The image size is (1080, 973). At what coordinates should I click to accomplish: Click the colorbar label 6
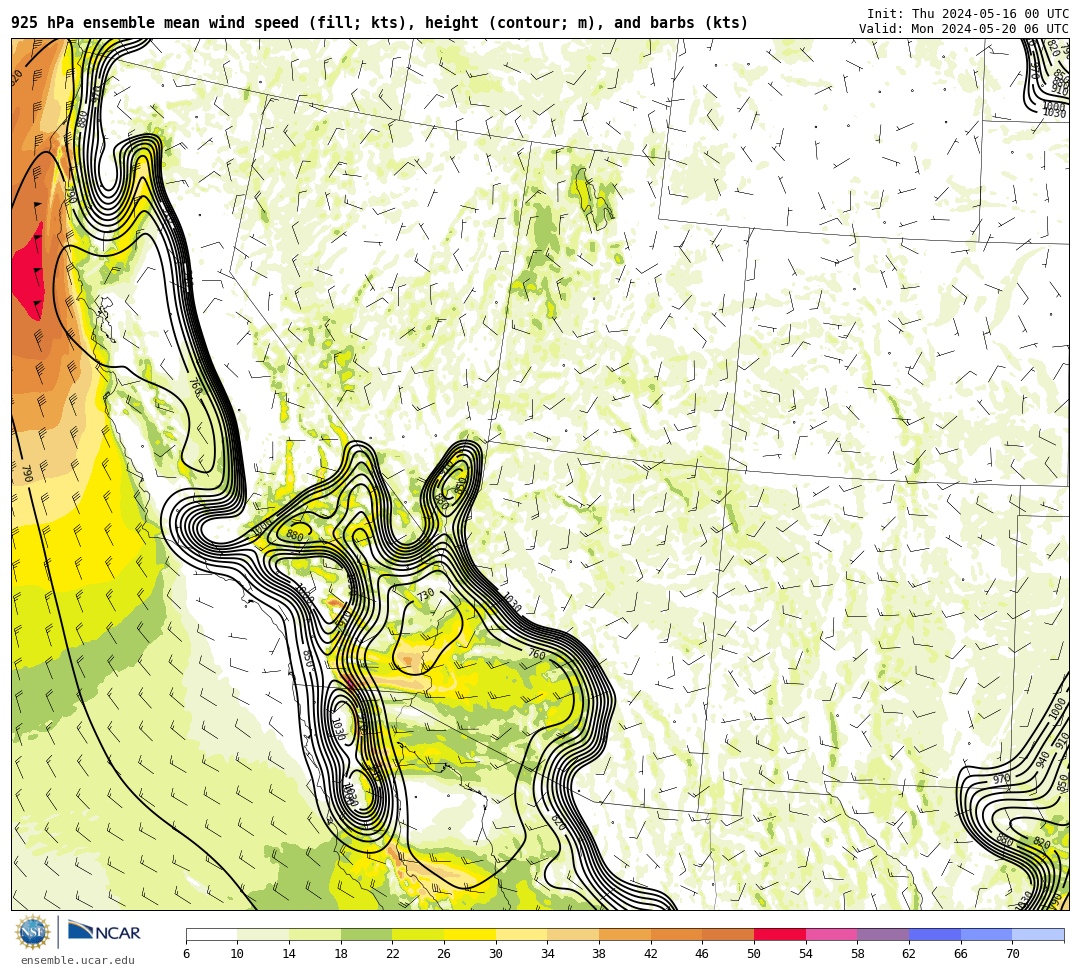tap(187, 954)
